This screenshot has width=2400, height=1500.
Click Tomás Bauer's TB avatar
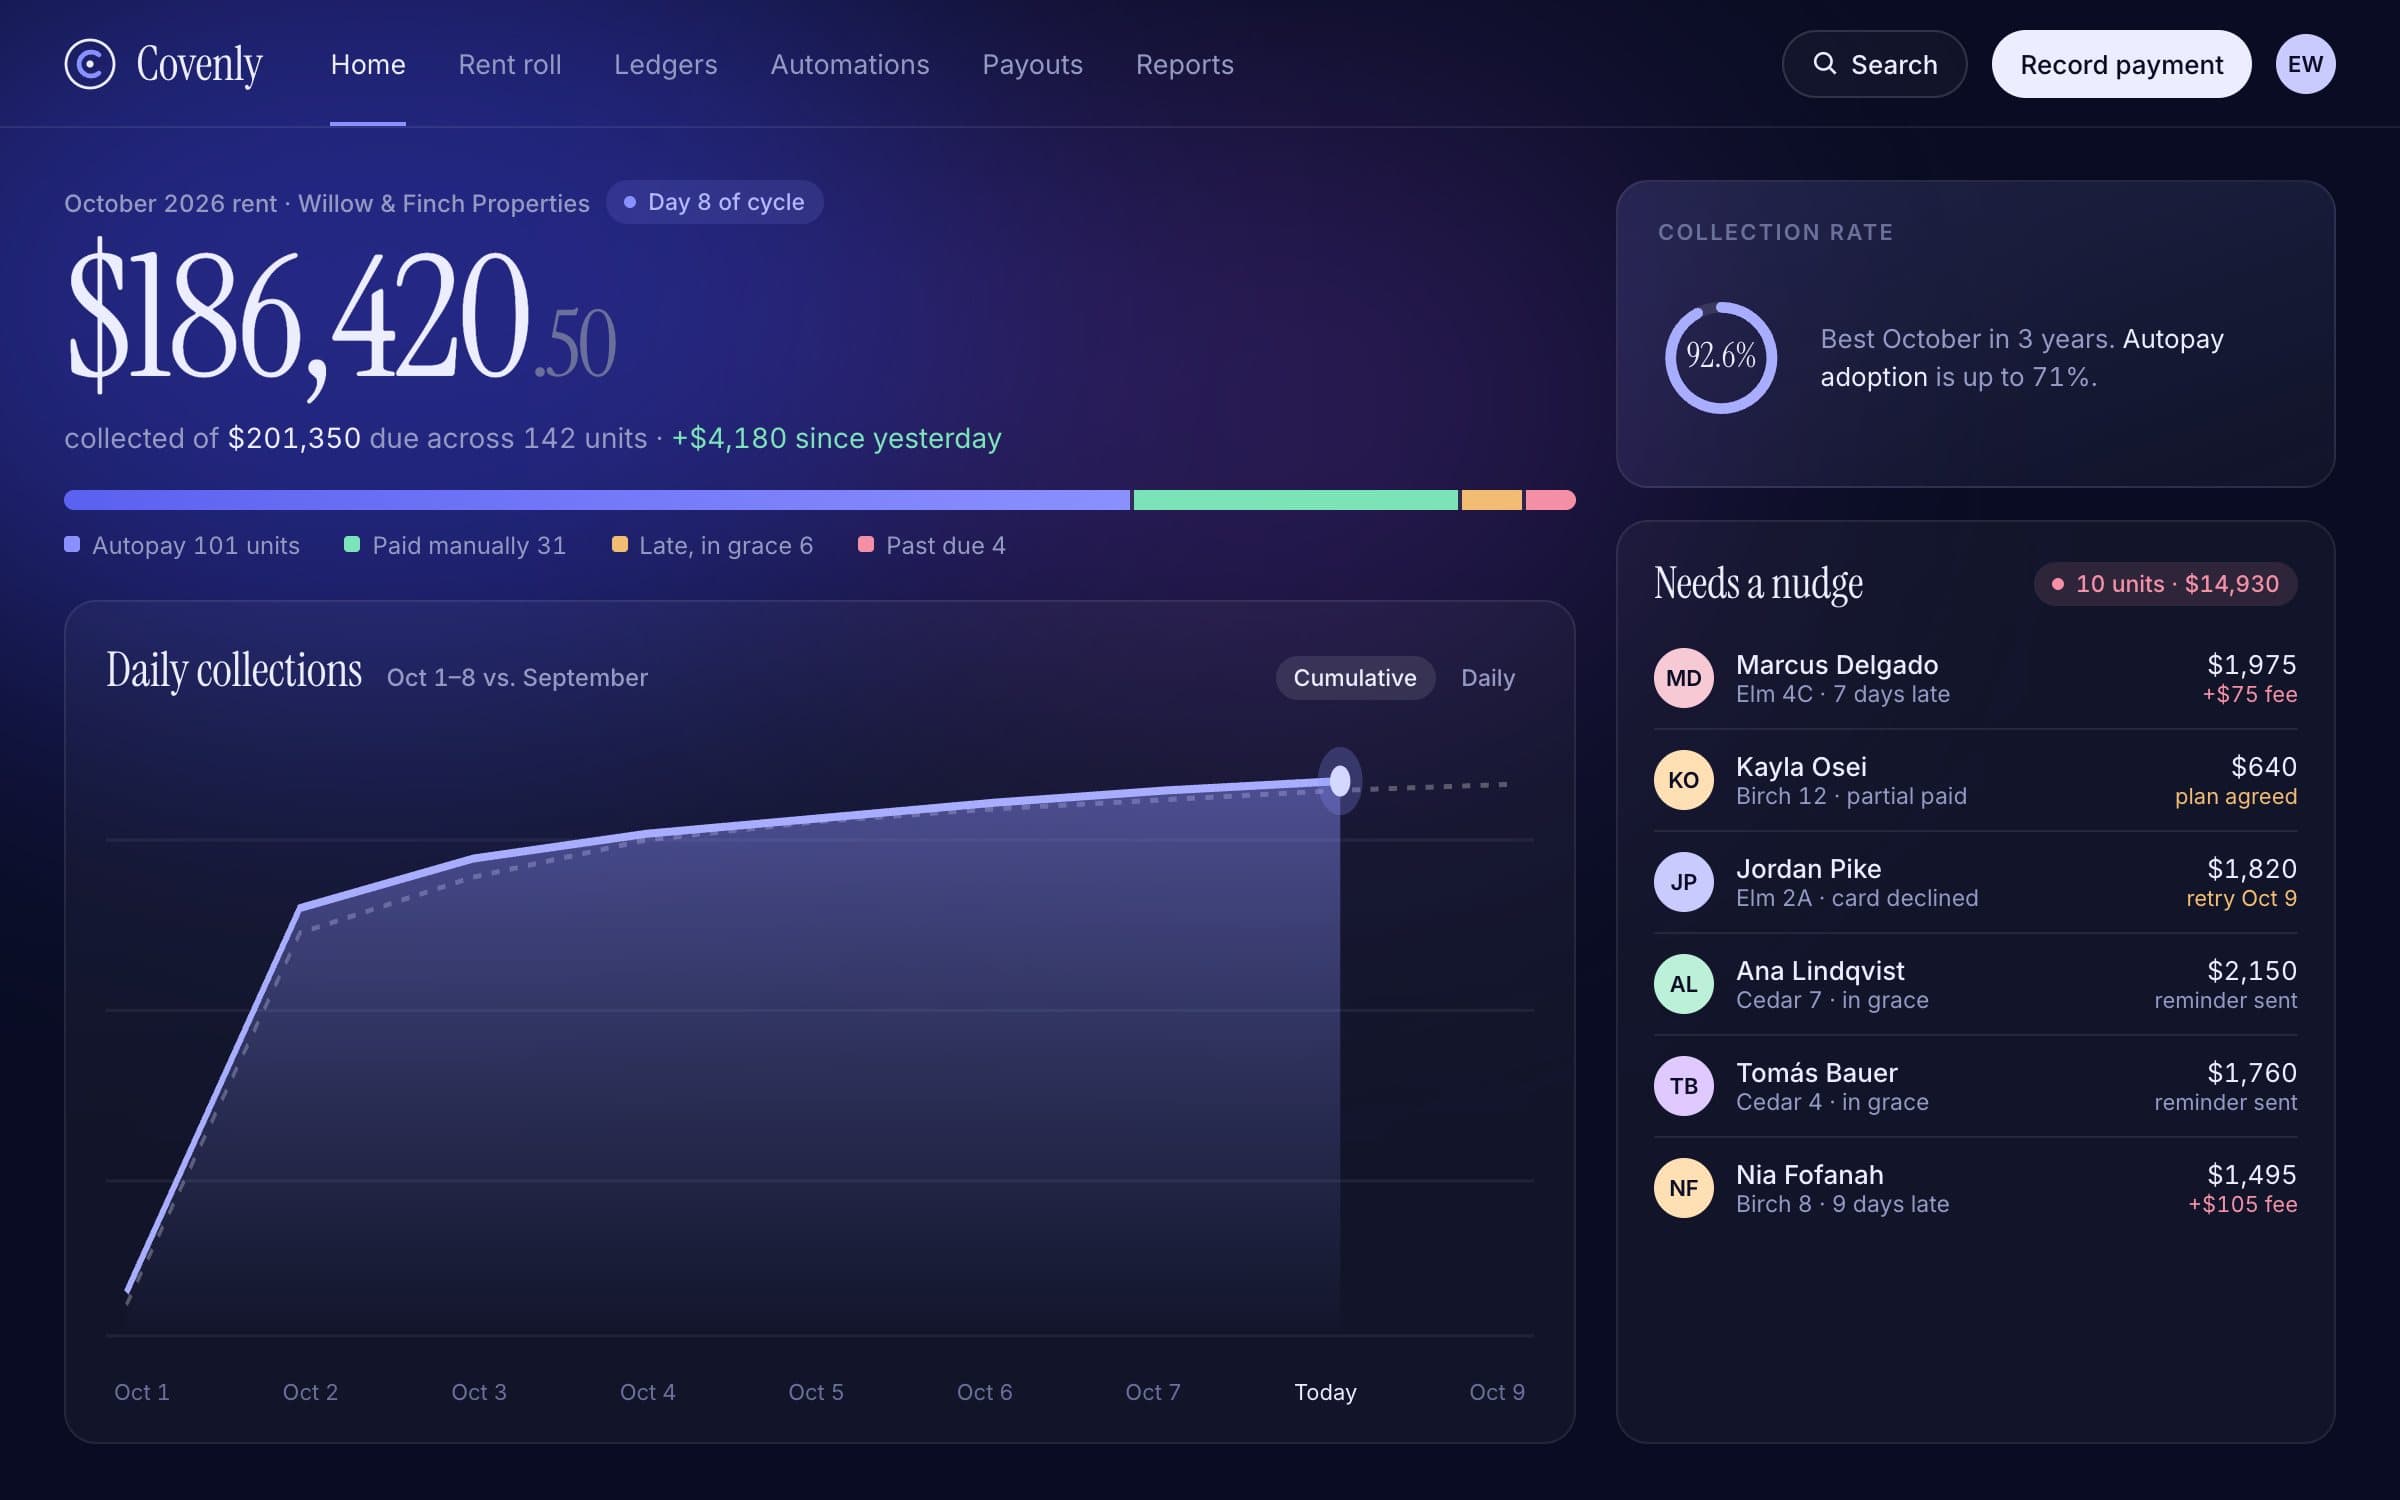coord(1683,1086)
